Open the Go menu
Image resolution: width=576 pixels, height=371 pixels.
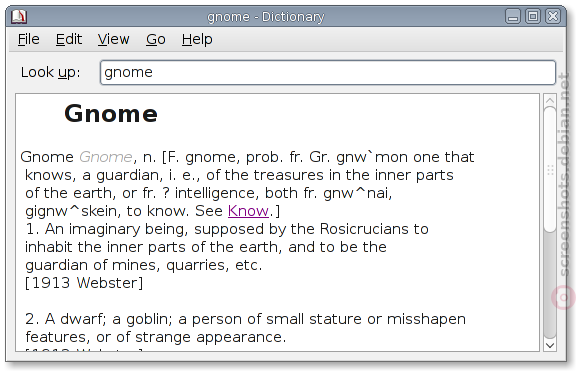pos(156,39)
